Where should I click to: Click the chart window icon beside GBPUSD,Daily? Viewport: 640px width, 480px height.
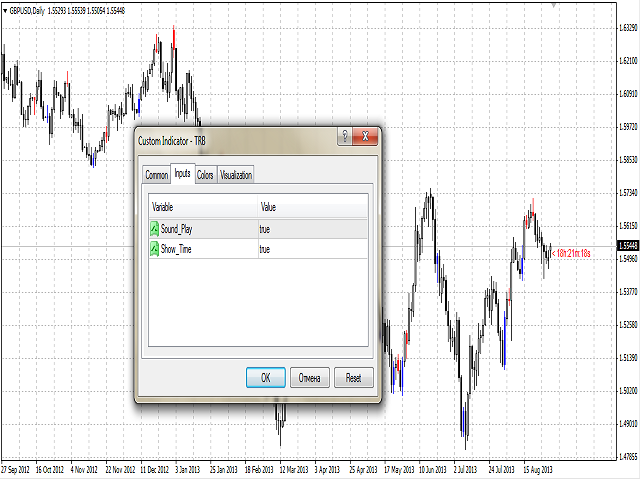pyautogui.click(x=7, y=7)
